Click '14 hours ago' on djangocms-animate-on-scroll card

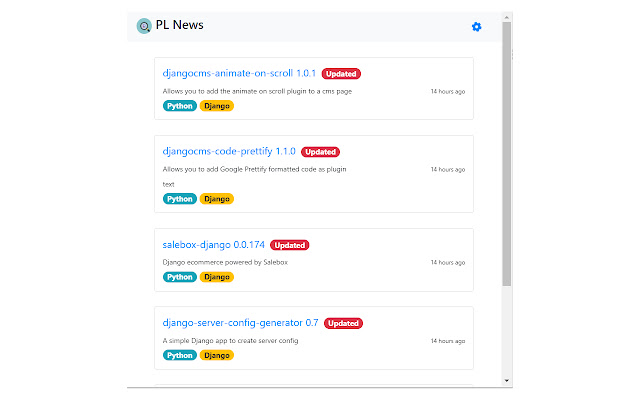(x=448, y=91)
